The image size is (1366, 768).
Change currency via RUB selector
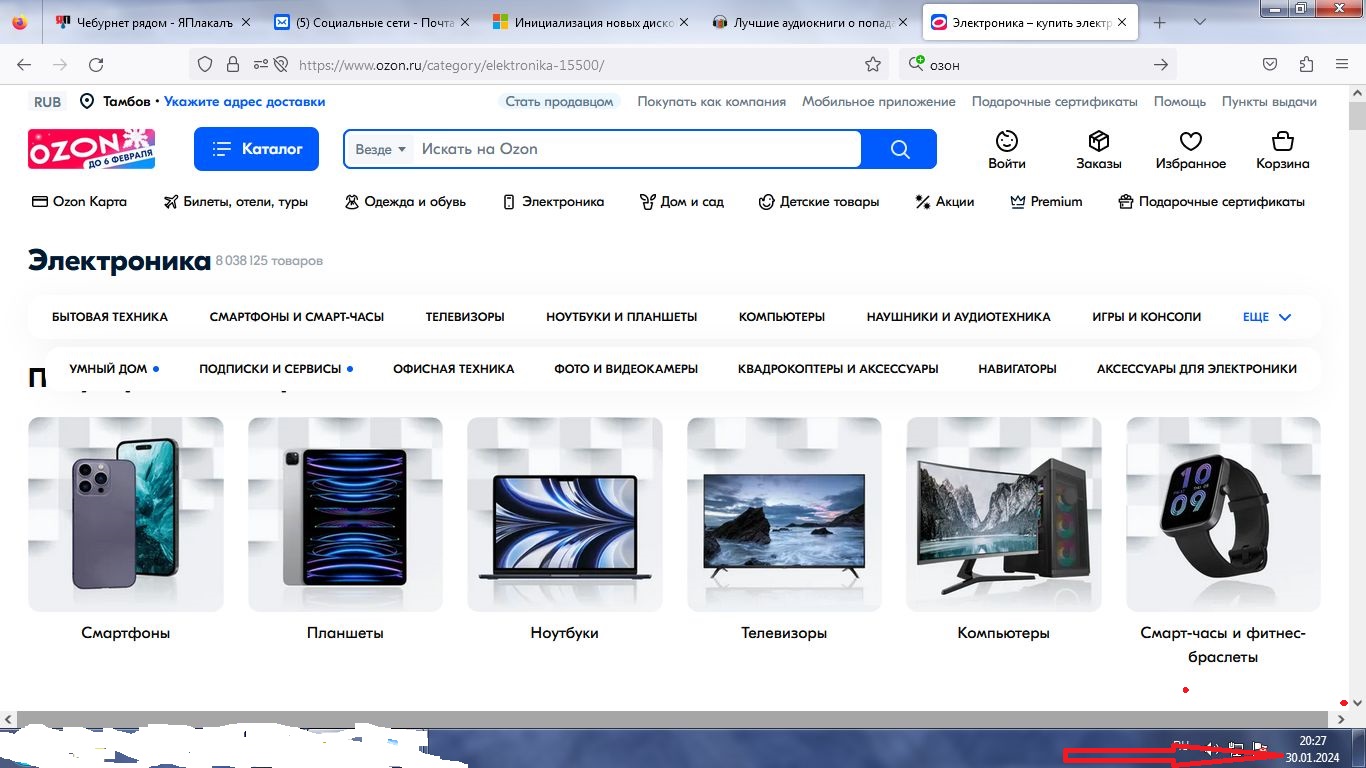click(x=47, y=101)
